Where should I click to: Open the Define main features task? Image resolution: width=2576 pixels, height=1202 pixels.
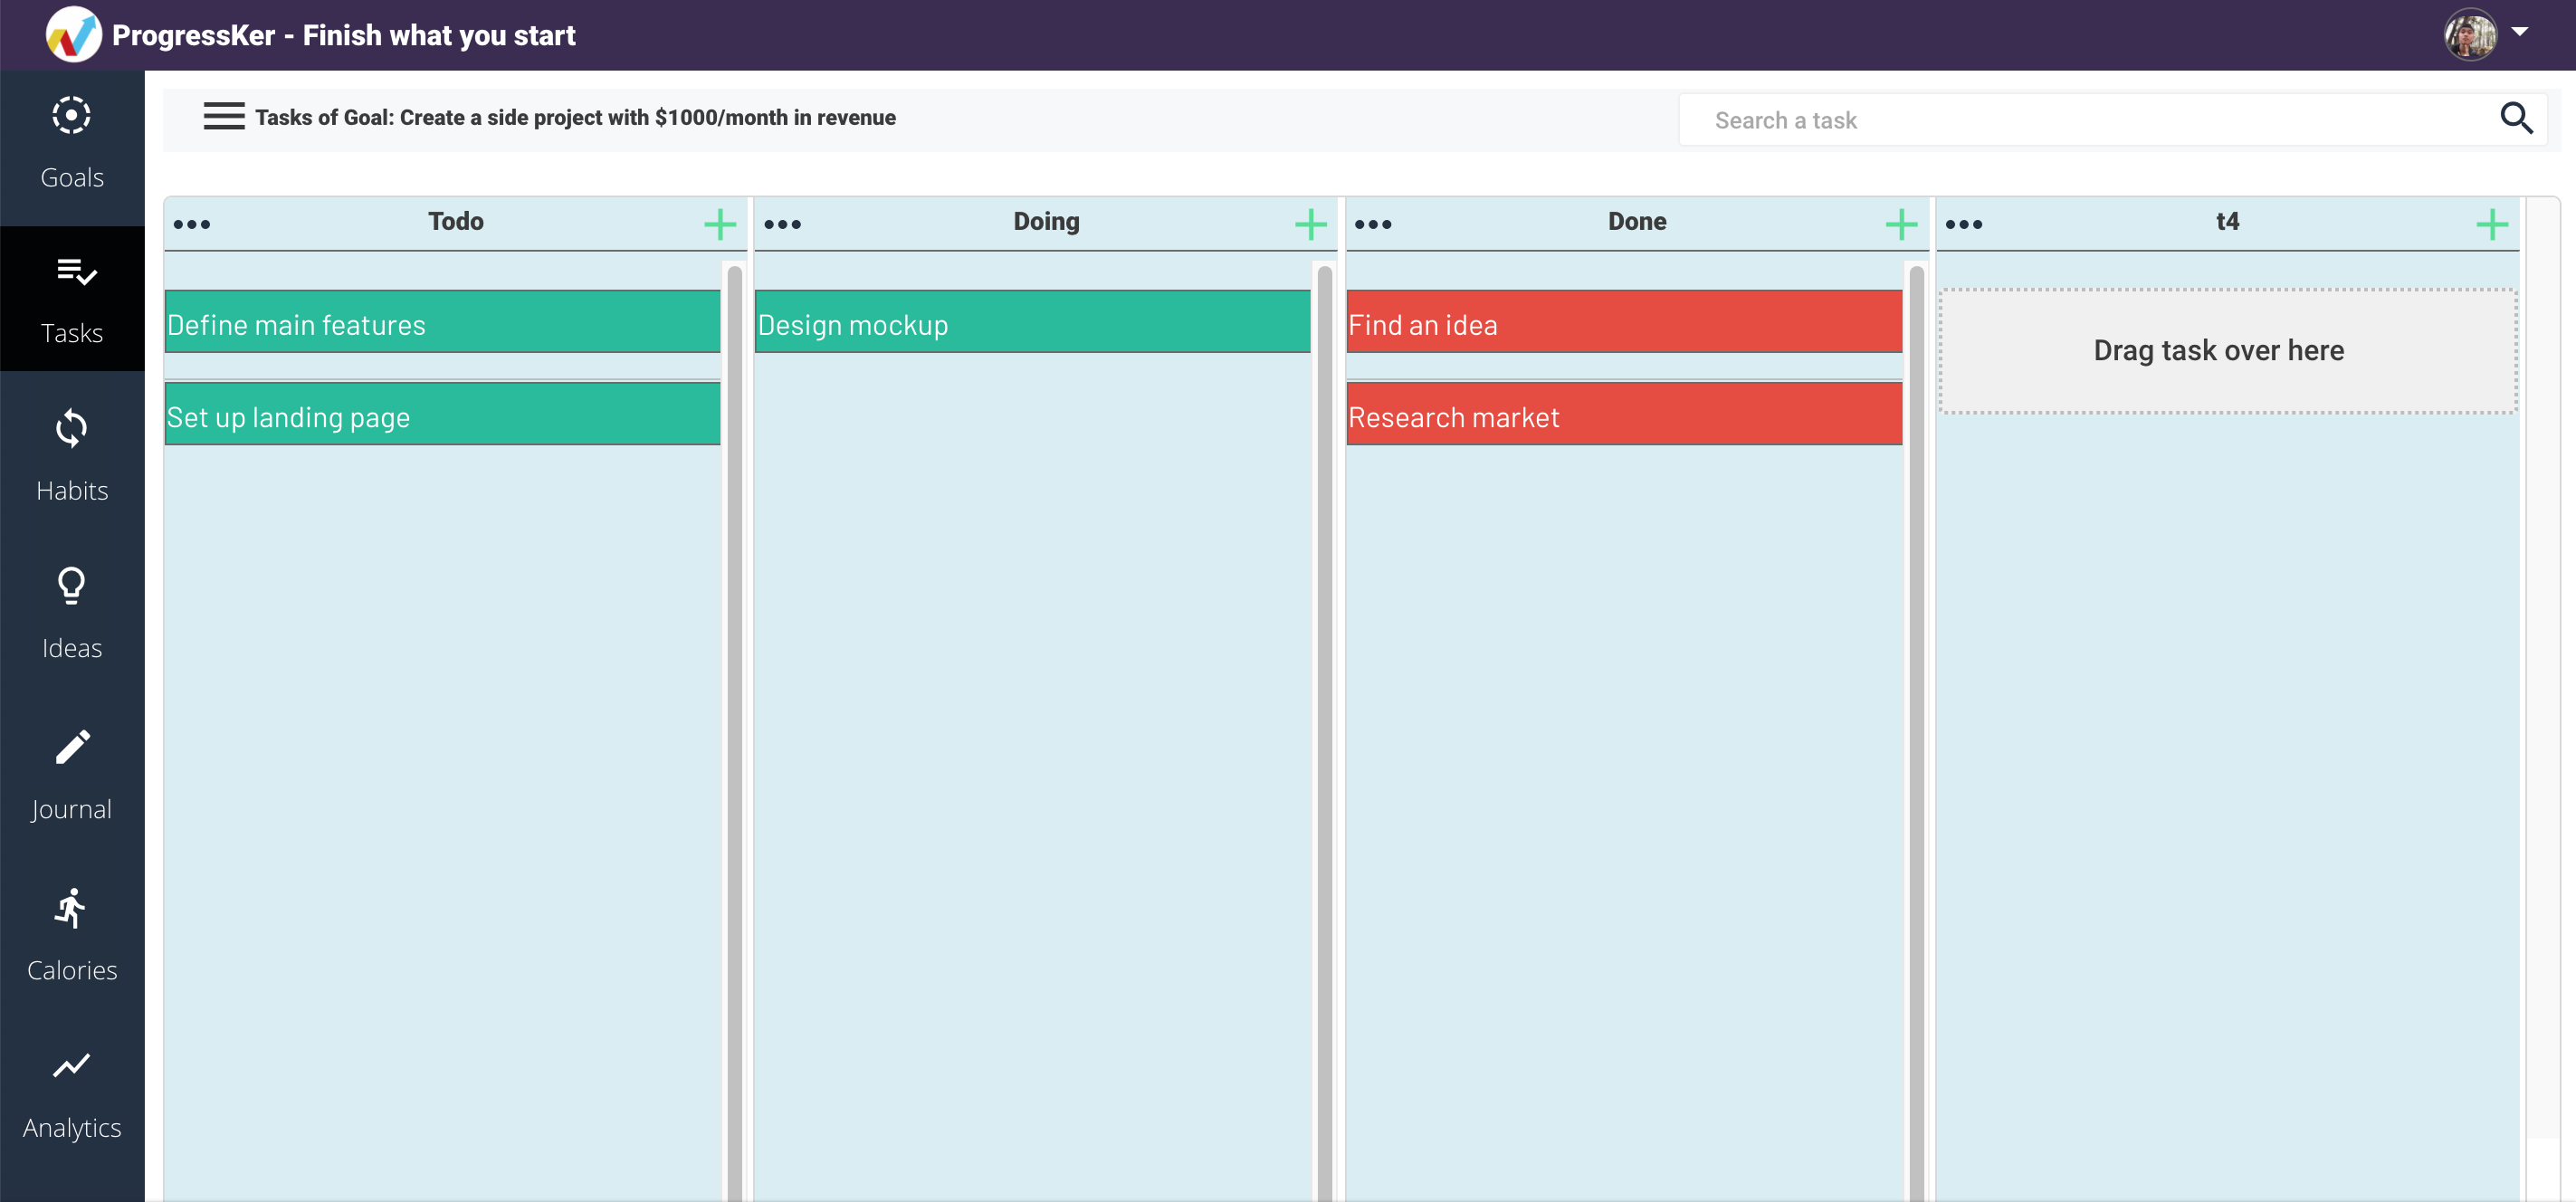click(442, 324)
